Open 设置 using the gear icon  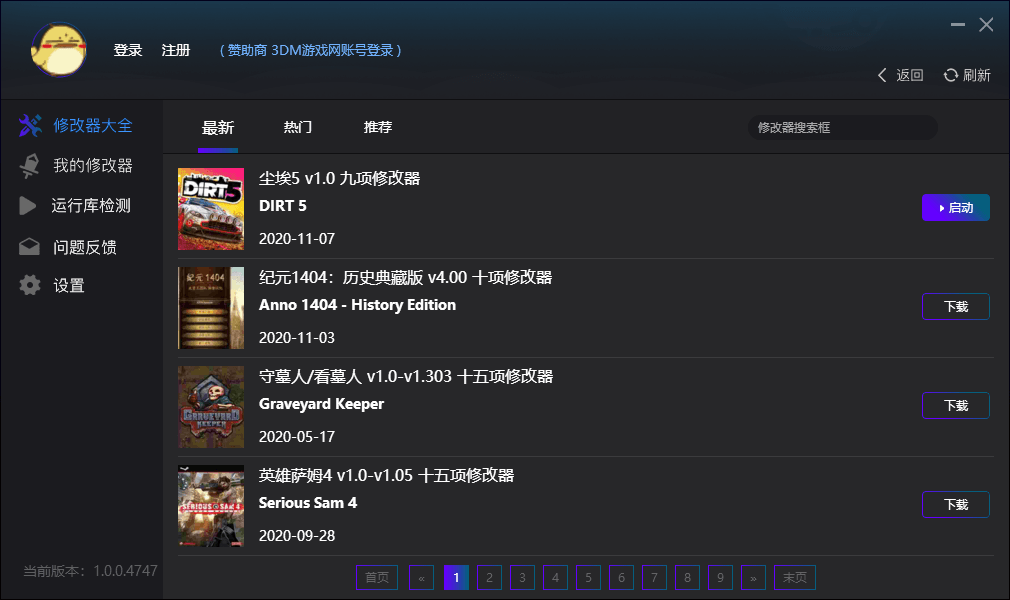29,285
